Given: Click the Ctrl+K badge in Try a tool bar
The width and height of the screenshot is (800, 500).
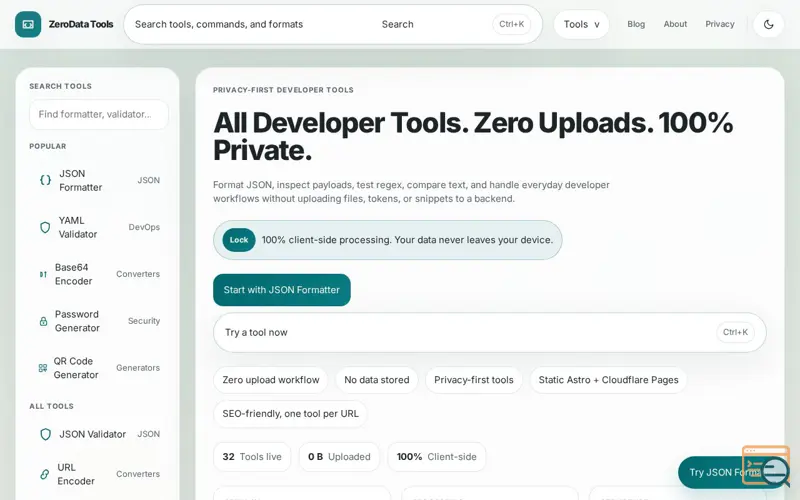Looking at the screenshot, I should tap(735, 332).
